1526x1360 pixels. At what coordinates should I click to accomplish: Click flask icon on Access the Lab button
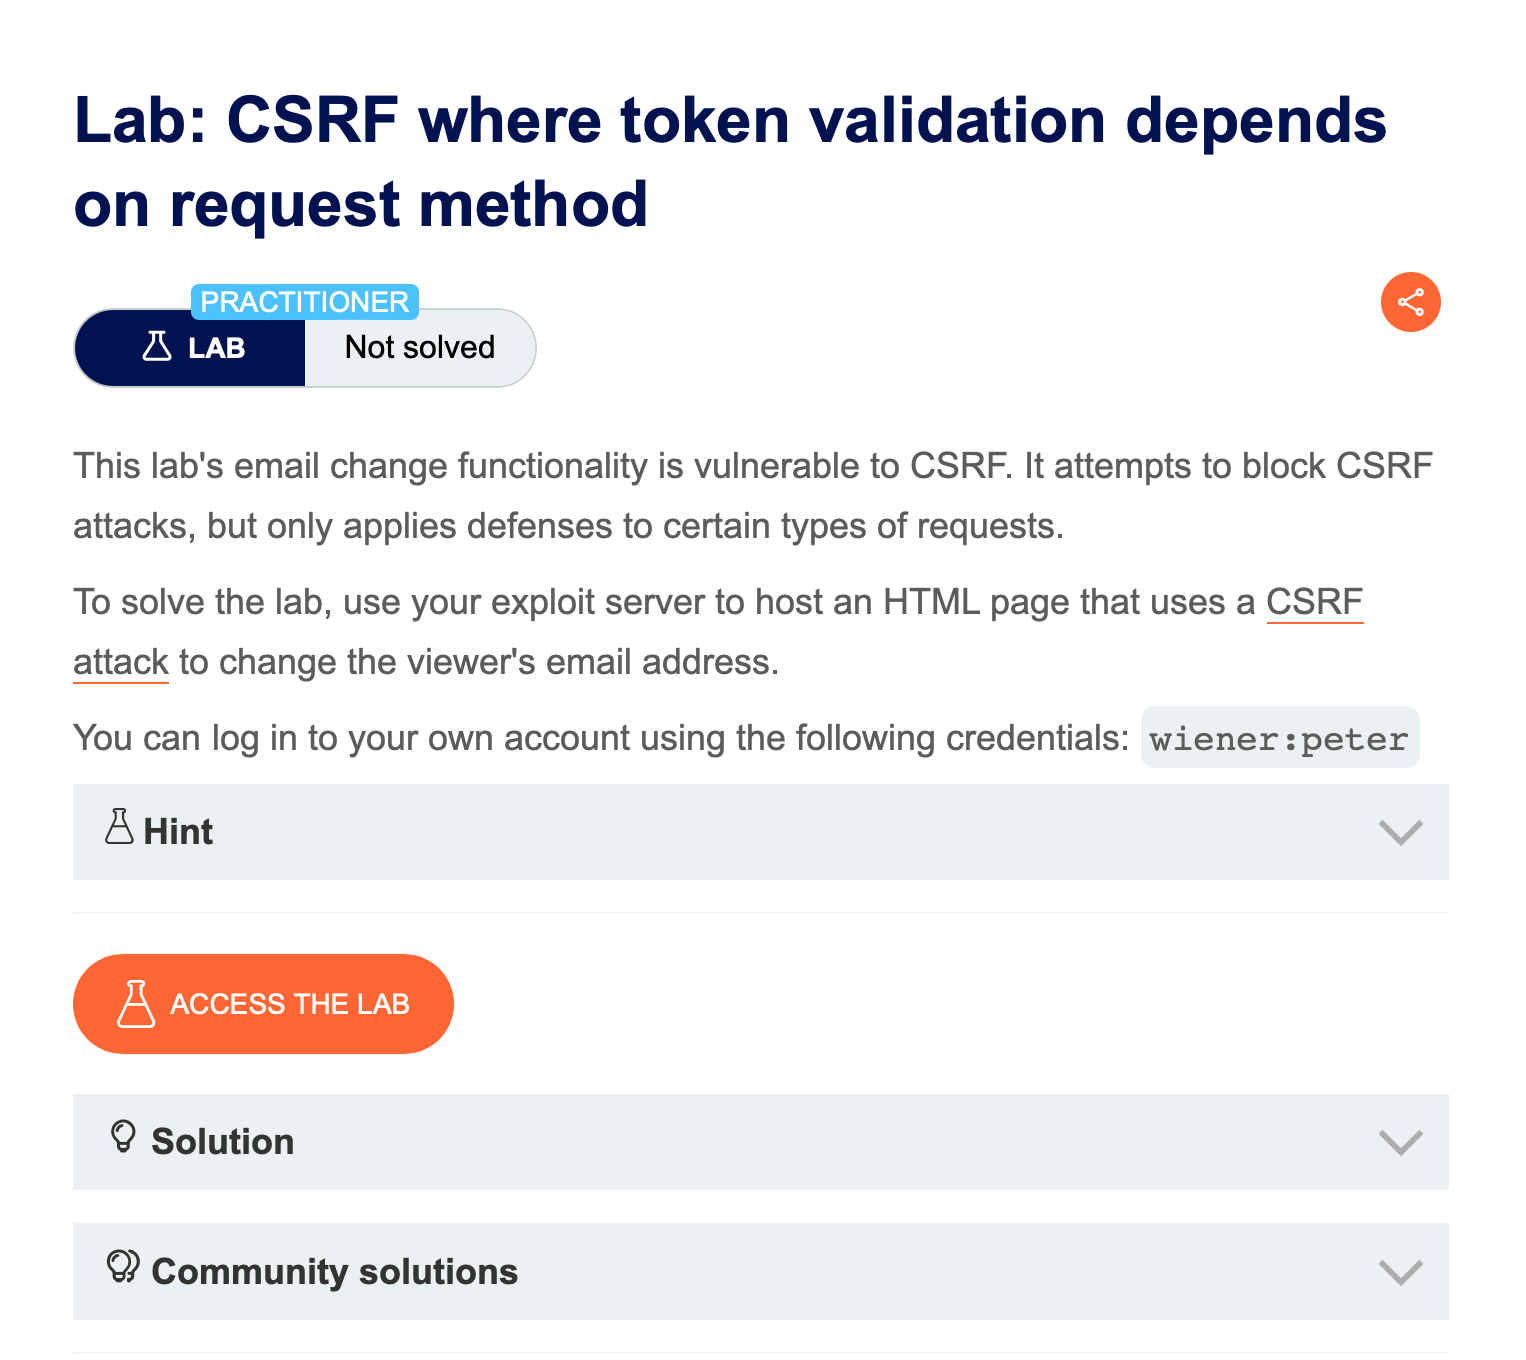136,1004
